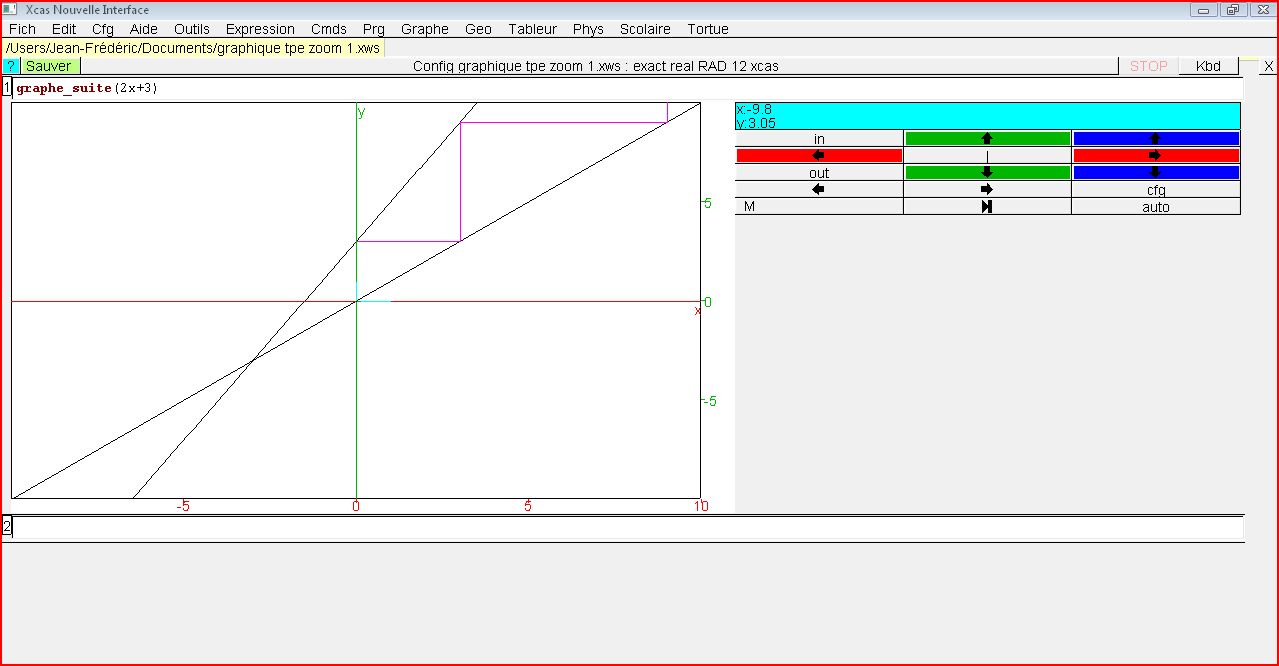Viewport: 1279px width, 666px height.
Task: Open the Expression menu
Action: [260, 29]
